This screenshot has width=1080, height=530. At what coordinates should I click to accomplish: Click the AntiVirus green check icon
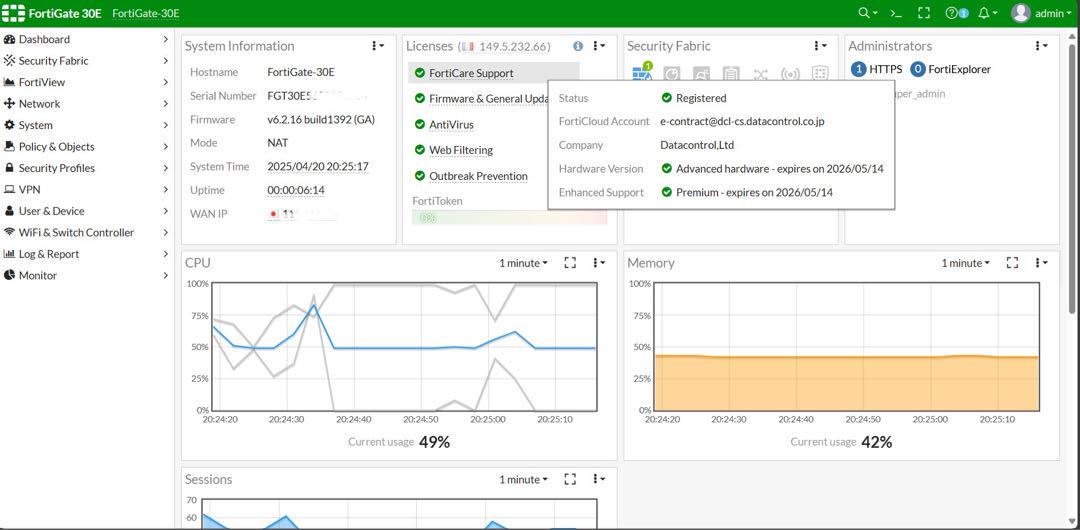click(419, 125)
